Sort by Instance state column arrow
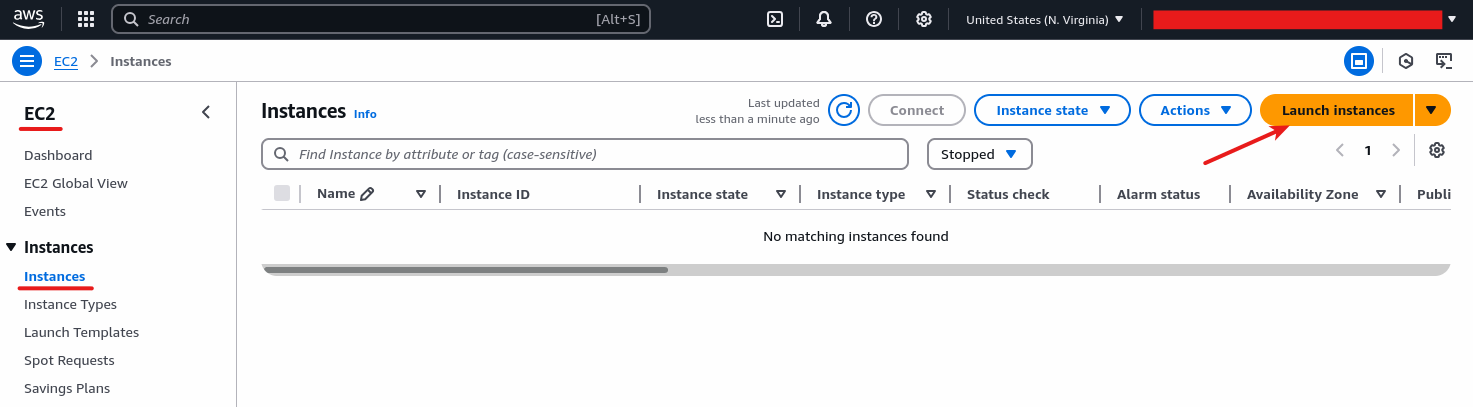 781,194
